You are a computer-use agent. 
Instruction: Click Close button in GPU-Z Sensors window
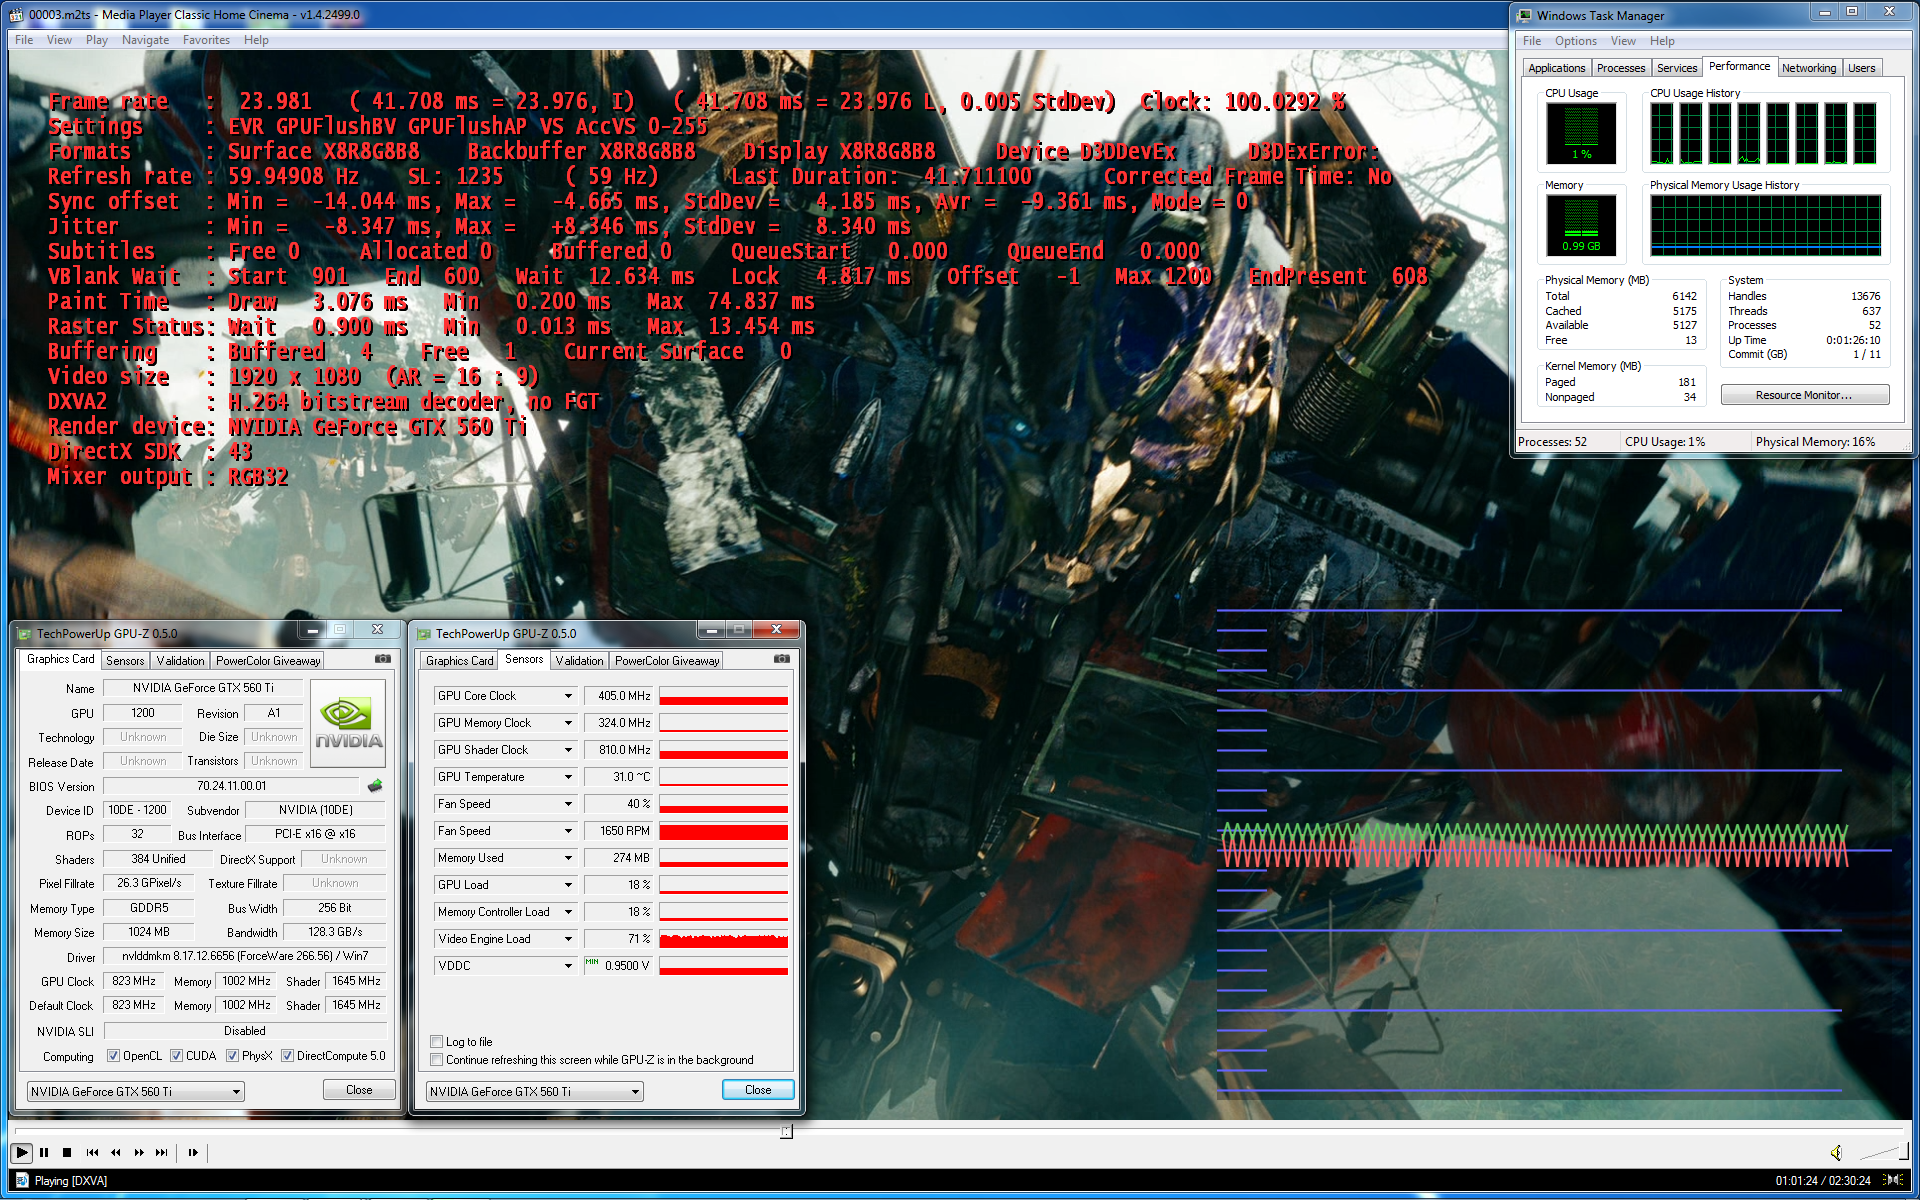point(758,1090)
